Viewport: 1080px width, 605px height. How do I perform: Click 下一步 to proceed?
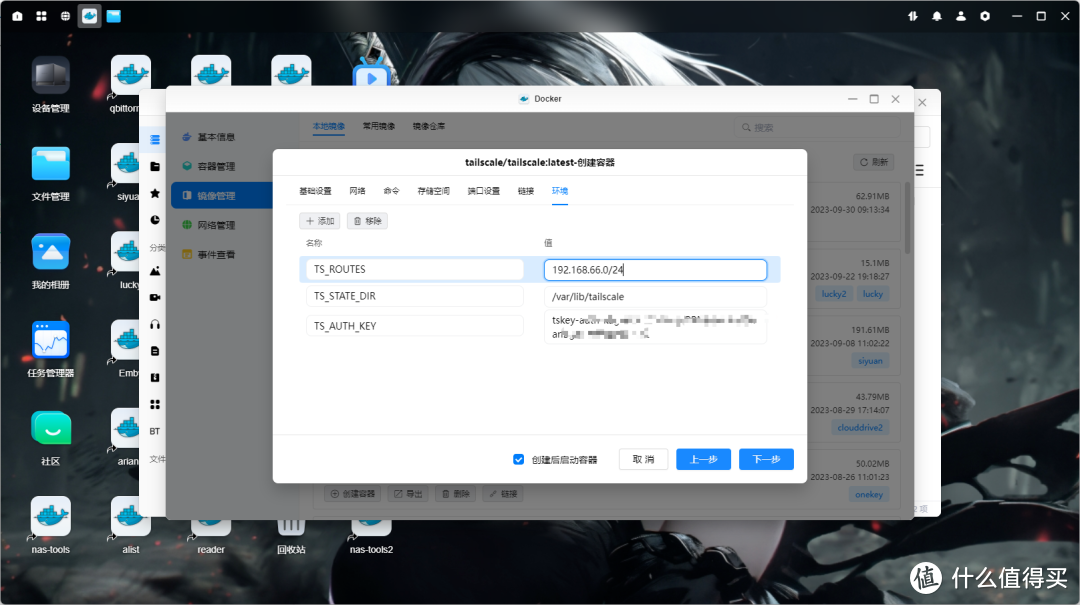tap(766, 459)
